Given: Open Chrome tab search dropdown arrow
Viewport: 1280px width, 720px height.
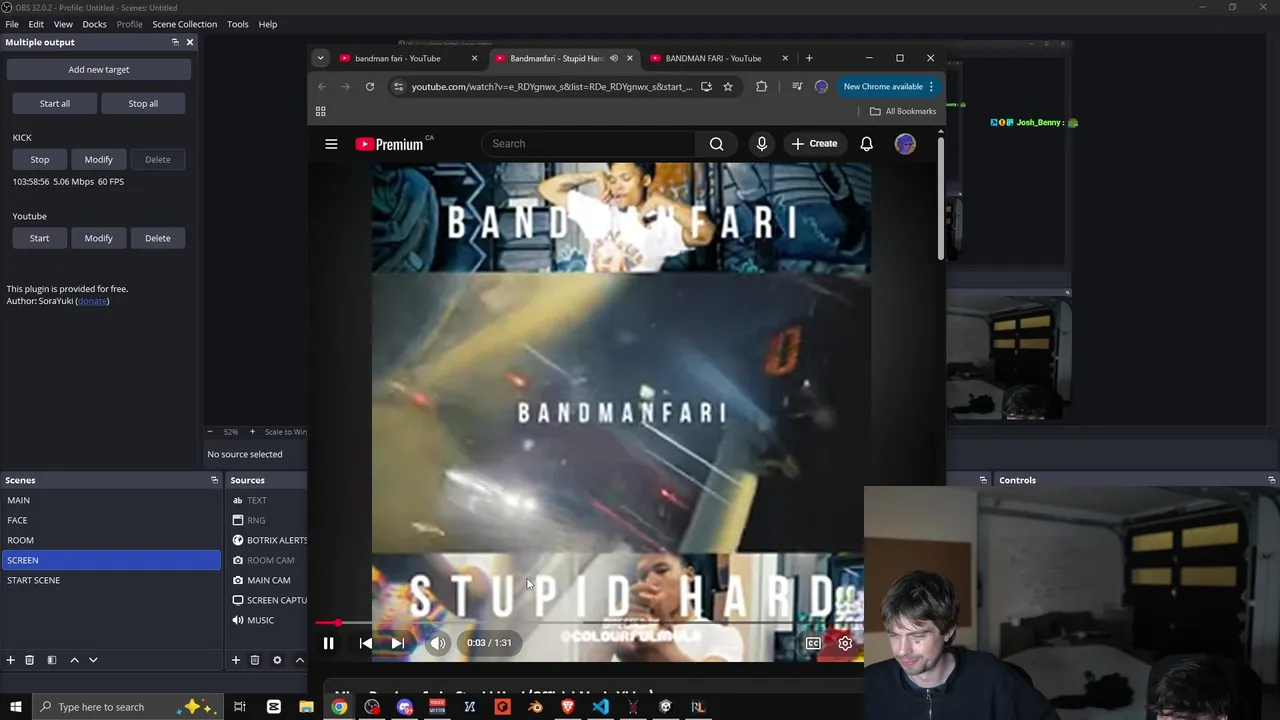Looking at the screenshot, I should pyautogui.click(x=320, y=58).
